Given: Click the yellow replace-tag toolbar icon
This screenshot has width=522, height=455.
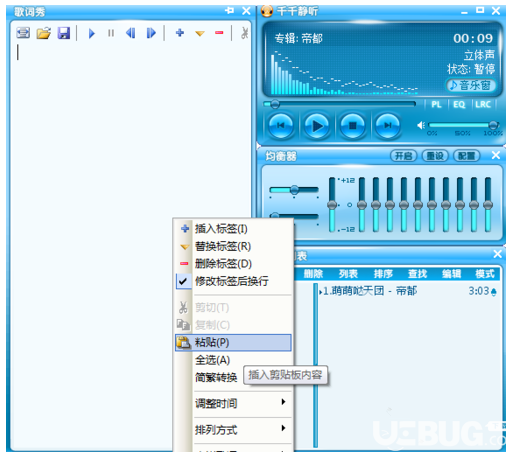Looking at the screenshot, I should tap(200, 33).
